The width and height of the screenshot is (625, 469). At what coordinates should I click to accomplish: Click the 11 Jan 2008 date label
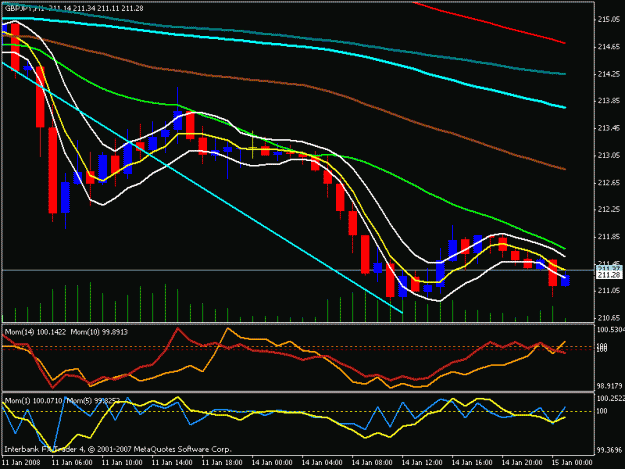tap(21, 463)
